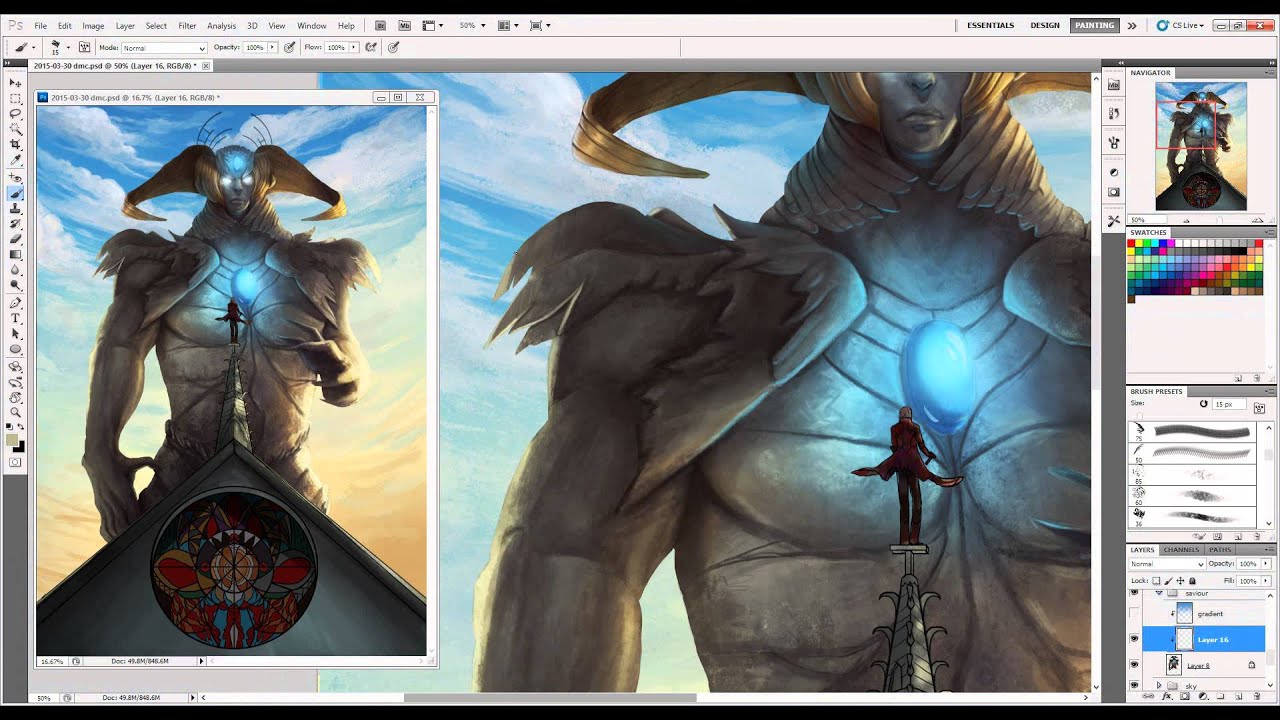Select the Quick Selection tool

(x=15, y=129)
